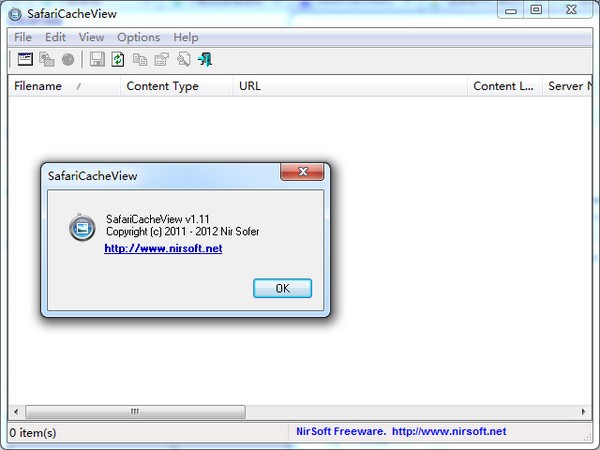Click the Properties toolbar icon
This screenshot has width=600, height=450.
pyautogui.click(x=161, y=59)
